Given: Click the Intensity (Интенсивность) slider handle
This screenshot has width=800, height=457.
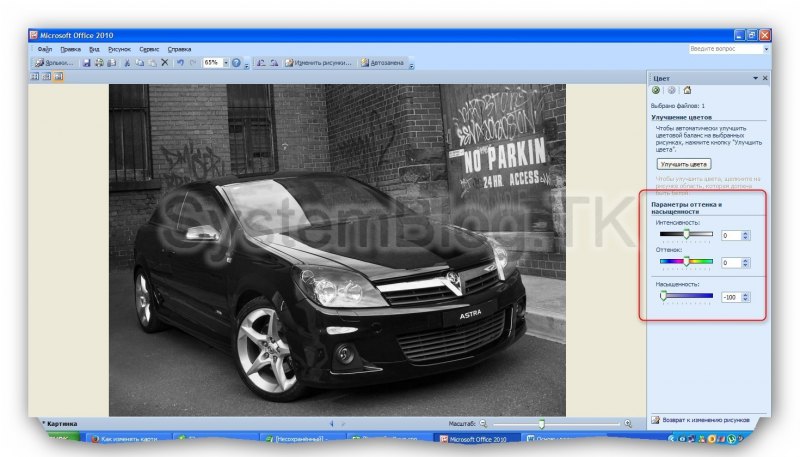Looking at the screenshot, I should click(x=687, y=234).
